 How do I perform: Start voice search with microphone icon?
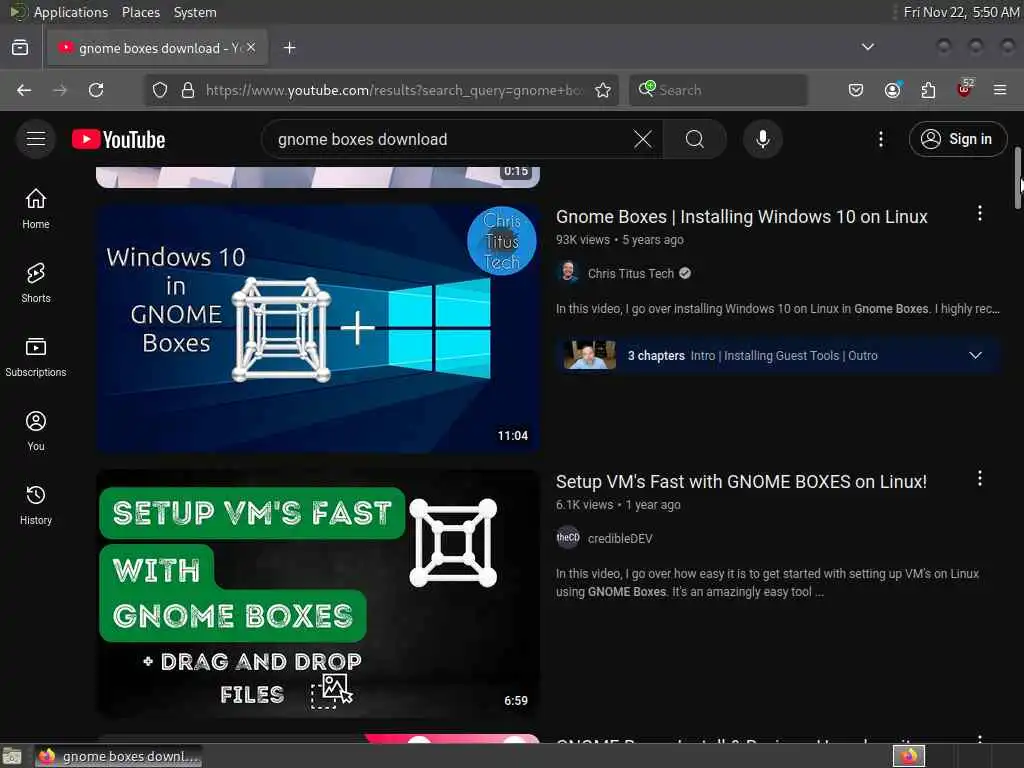(x=763, y=139)
